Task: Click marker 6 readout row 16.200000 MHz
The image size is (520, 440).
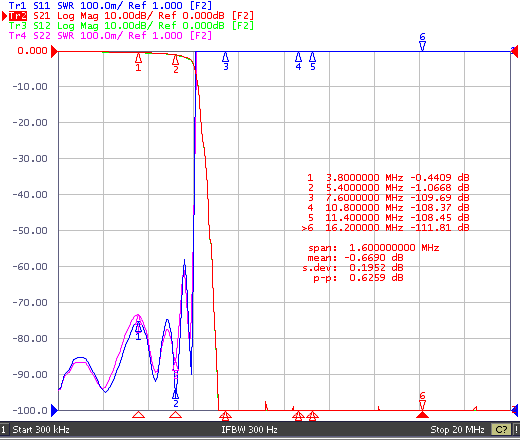Action: (x=385, y=228)
